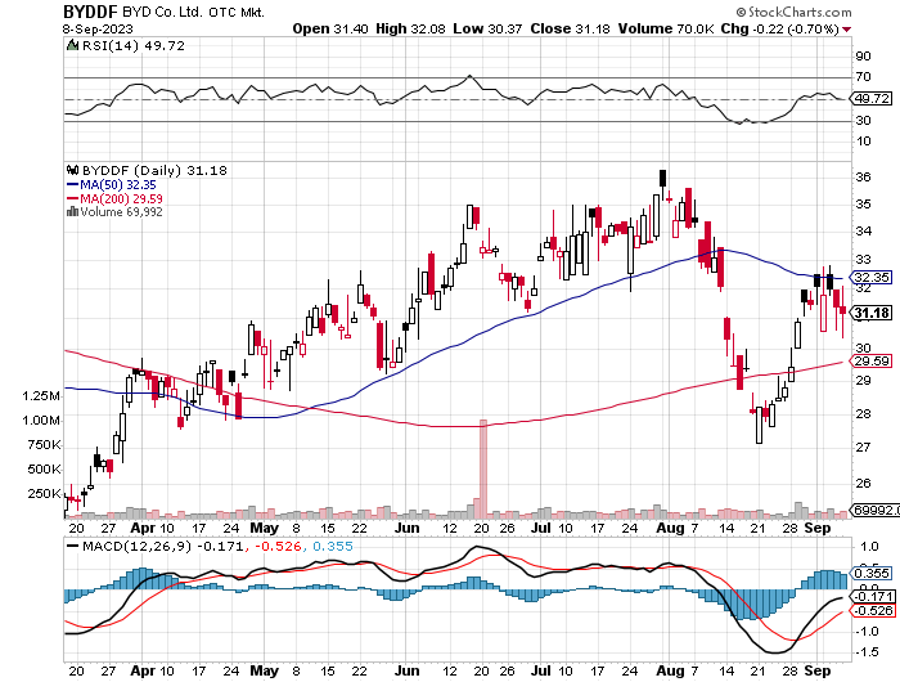Image resolution: width=900 pixels, height=682 pixels.
Task: Click the MACD(12,26,9) legend line marker
Action: pos(73,545)
